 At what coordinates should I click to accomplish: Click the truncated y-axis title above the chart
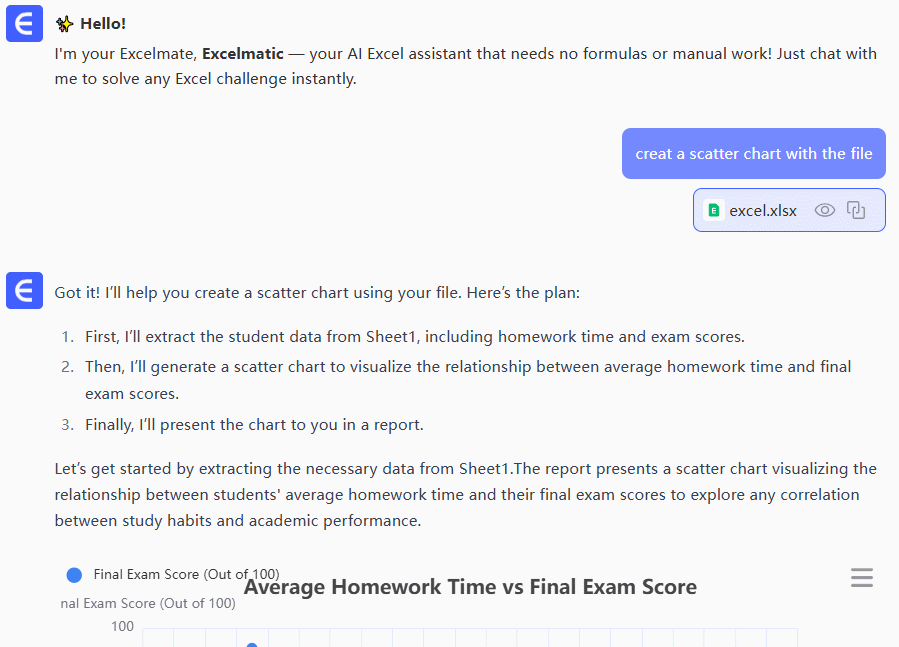pyautogui.click(x=148, y=603)
